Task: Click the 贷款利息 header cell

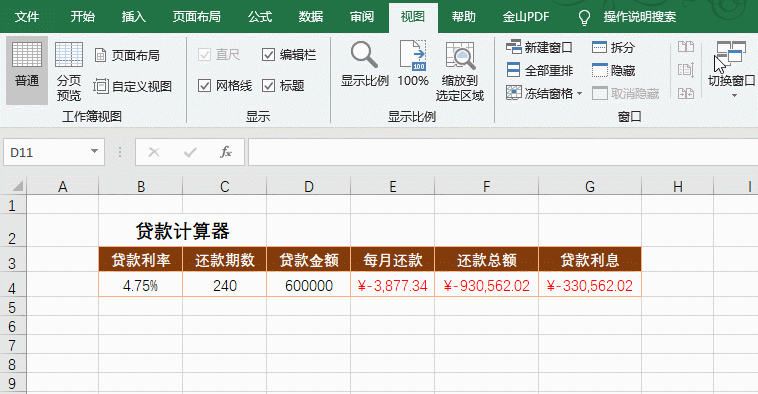Action: coord(590,260)
